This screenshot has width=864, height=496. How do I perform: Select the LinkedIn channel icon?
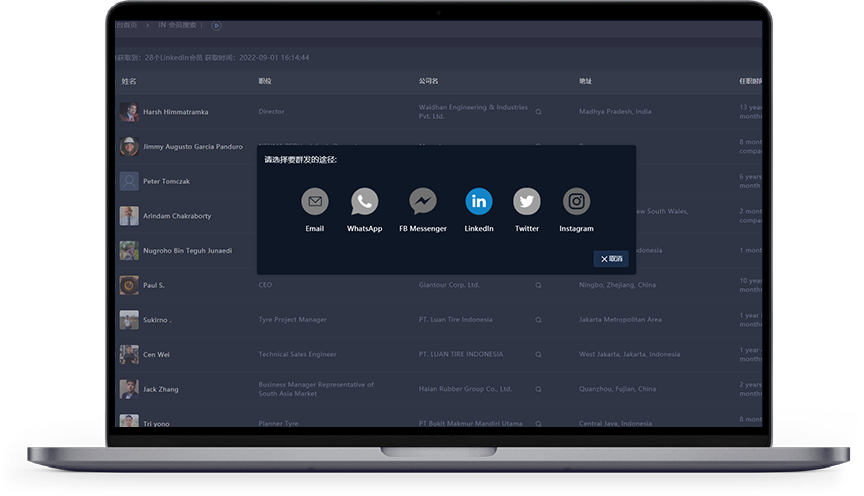click(x=479, y=201)
